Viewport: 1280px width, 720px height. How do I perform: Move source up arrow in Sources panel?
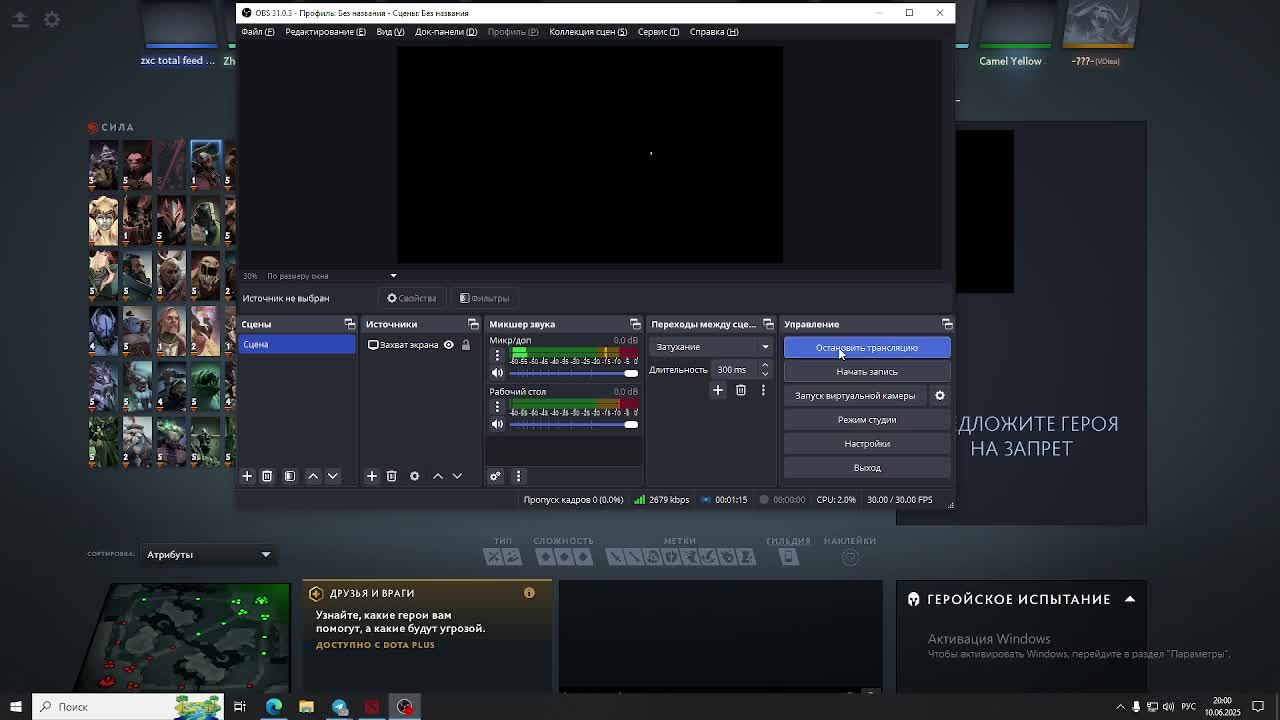click(x=437, y=476)
